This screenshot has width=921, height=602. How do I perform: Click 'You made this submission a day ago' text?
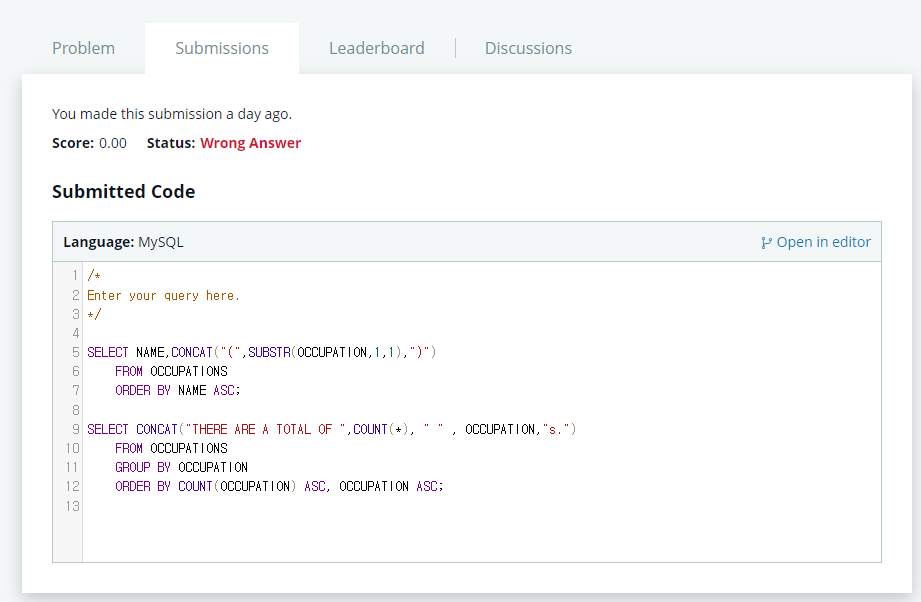coord(172,114)
